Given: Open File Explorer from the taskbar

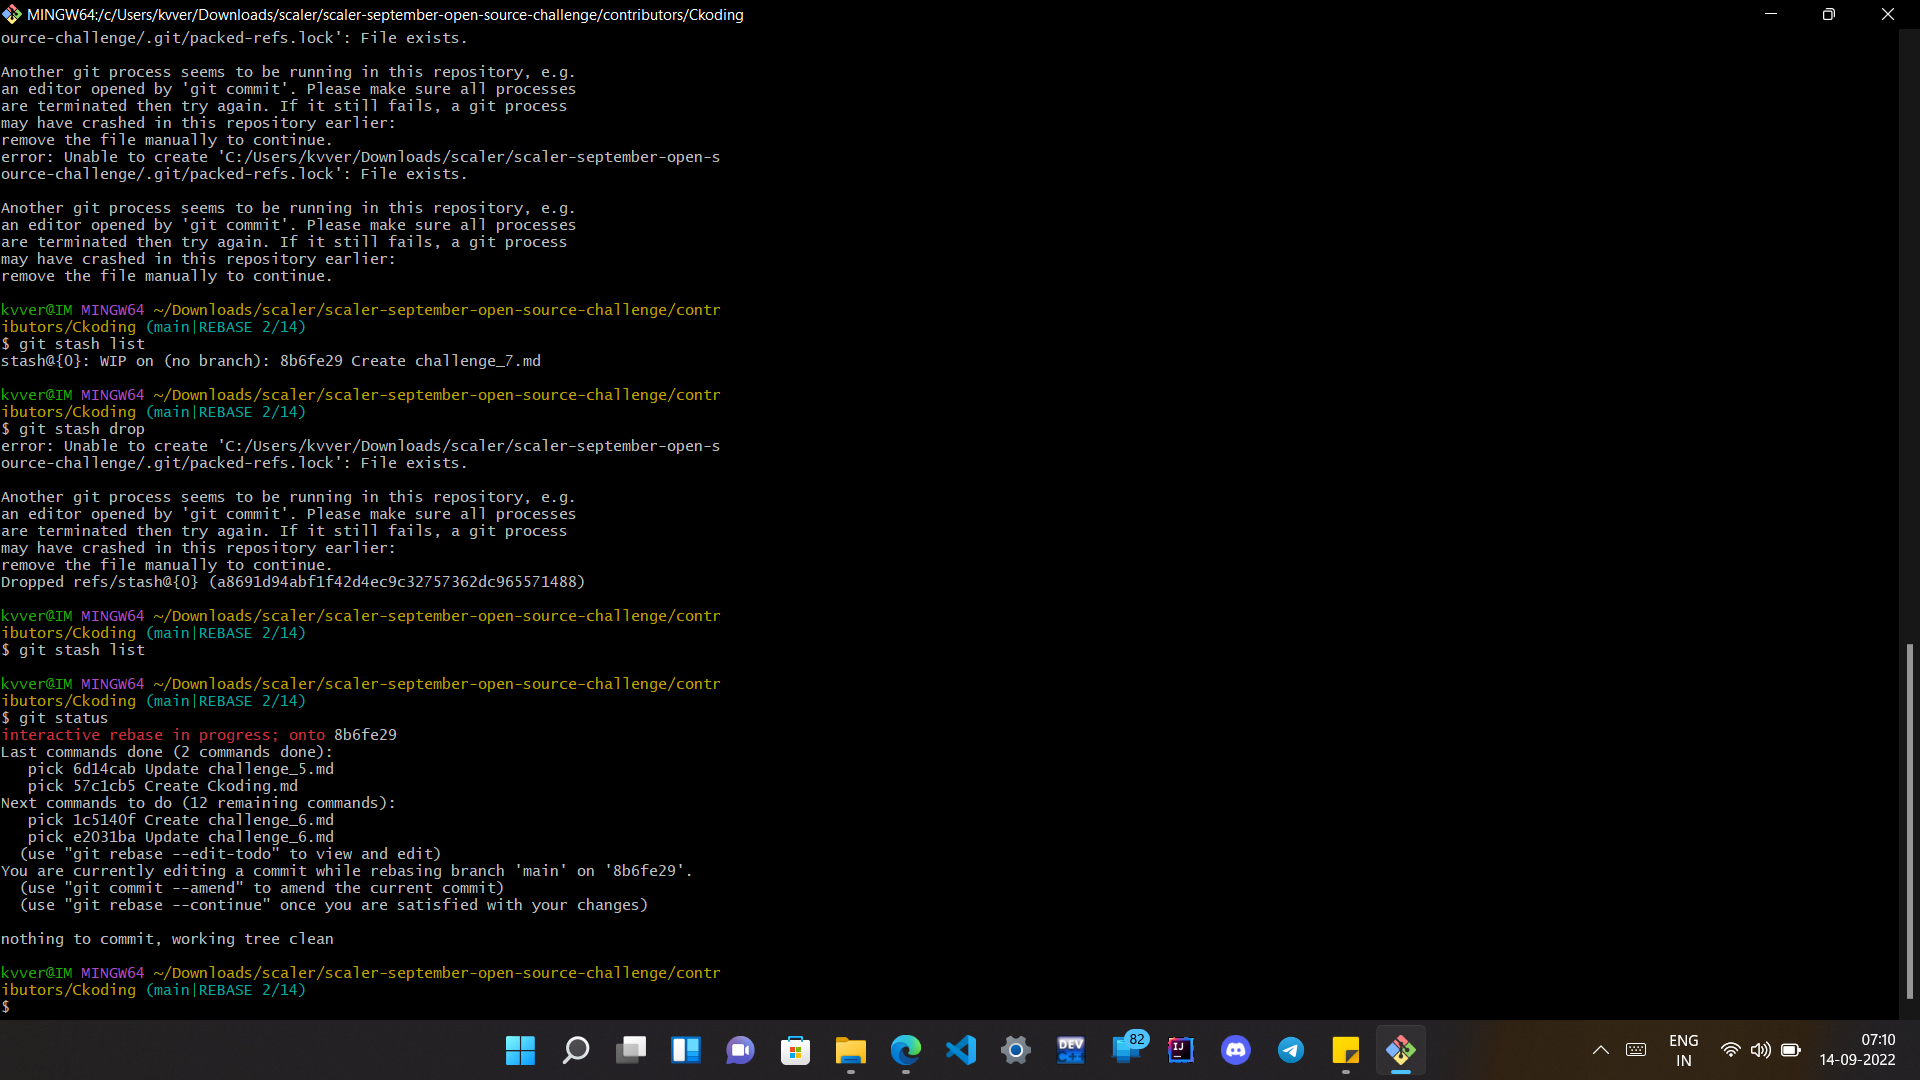Looking at the screenshot, I should point(850,1050).
